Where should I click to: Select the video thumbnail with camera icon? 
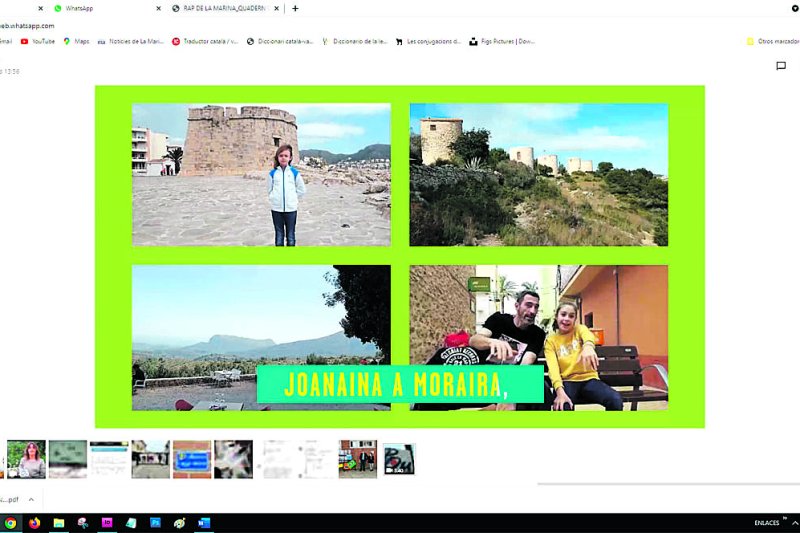click(x=399, y=459)
